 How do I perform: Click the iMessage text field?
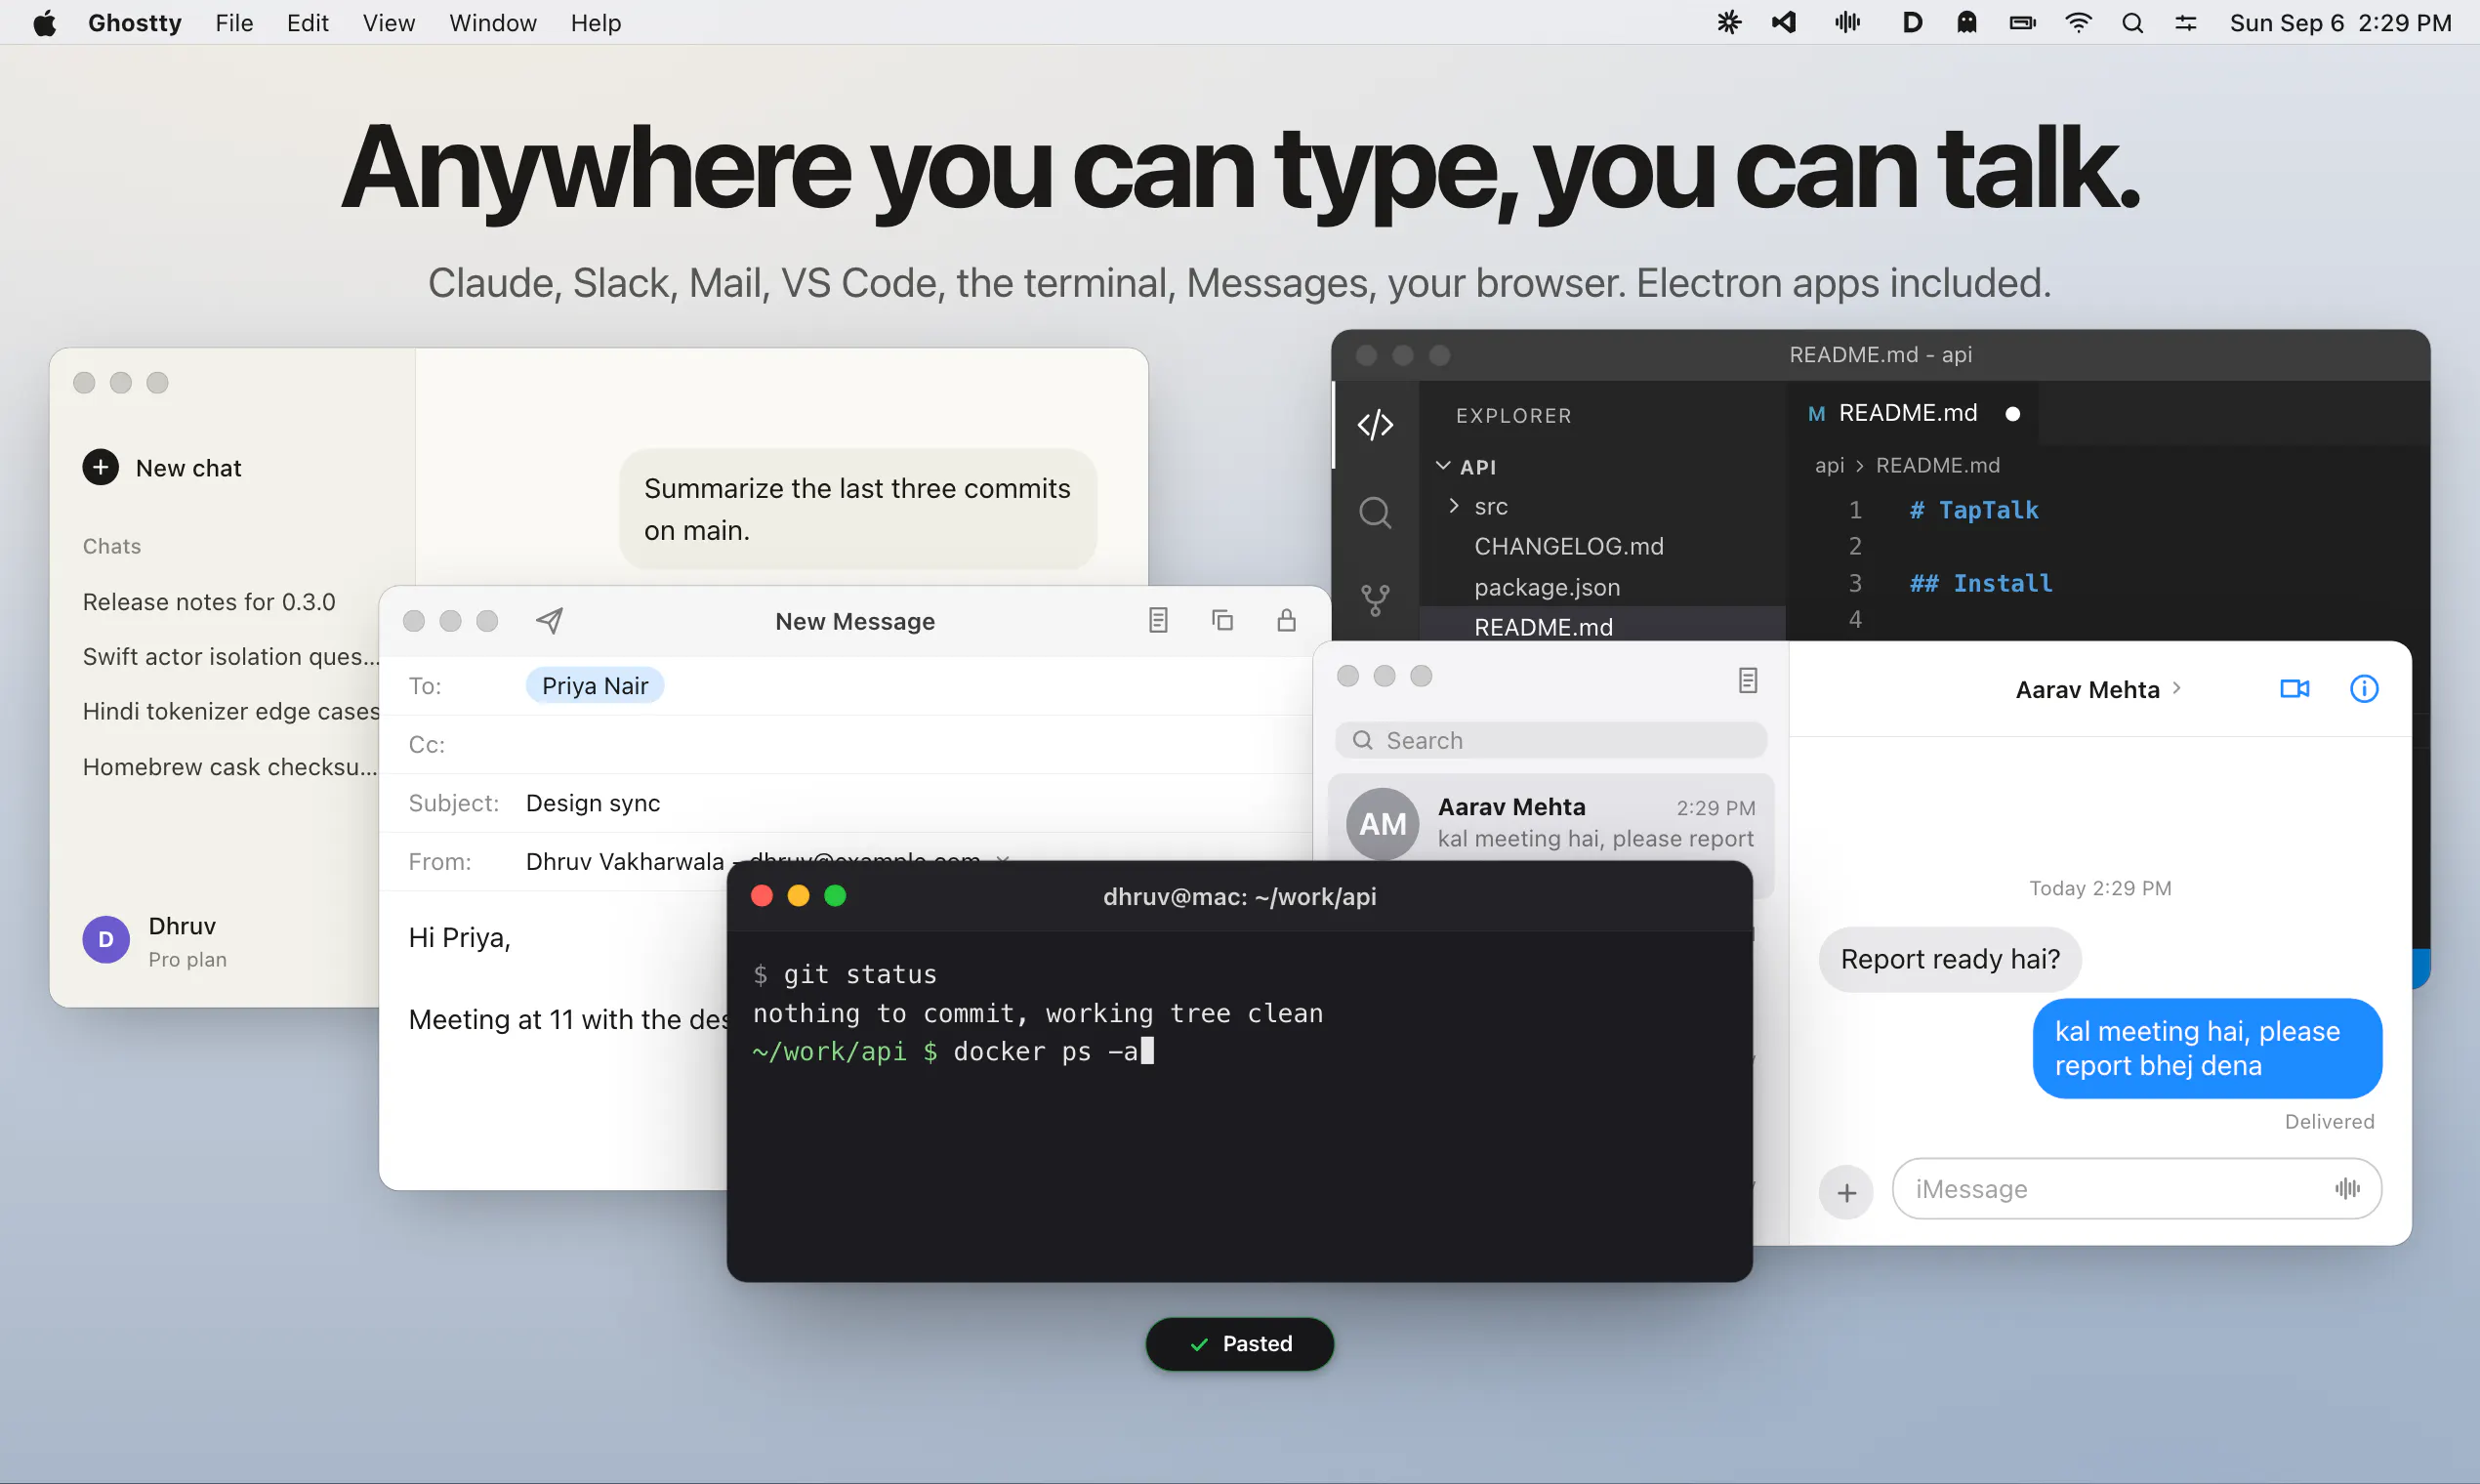pyautogui.click(x=2137, y=1189)
